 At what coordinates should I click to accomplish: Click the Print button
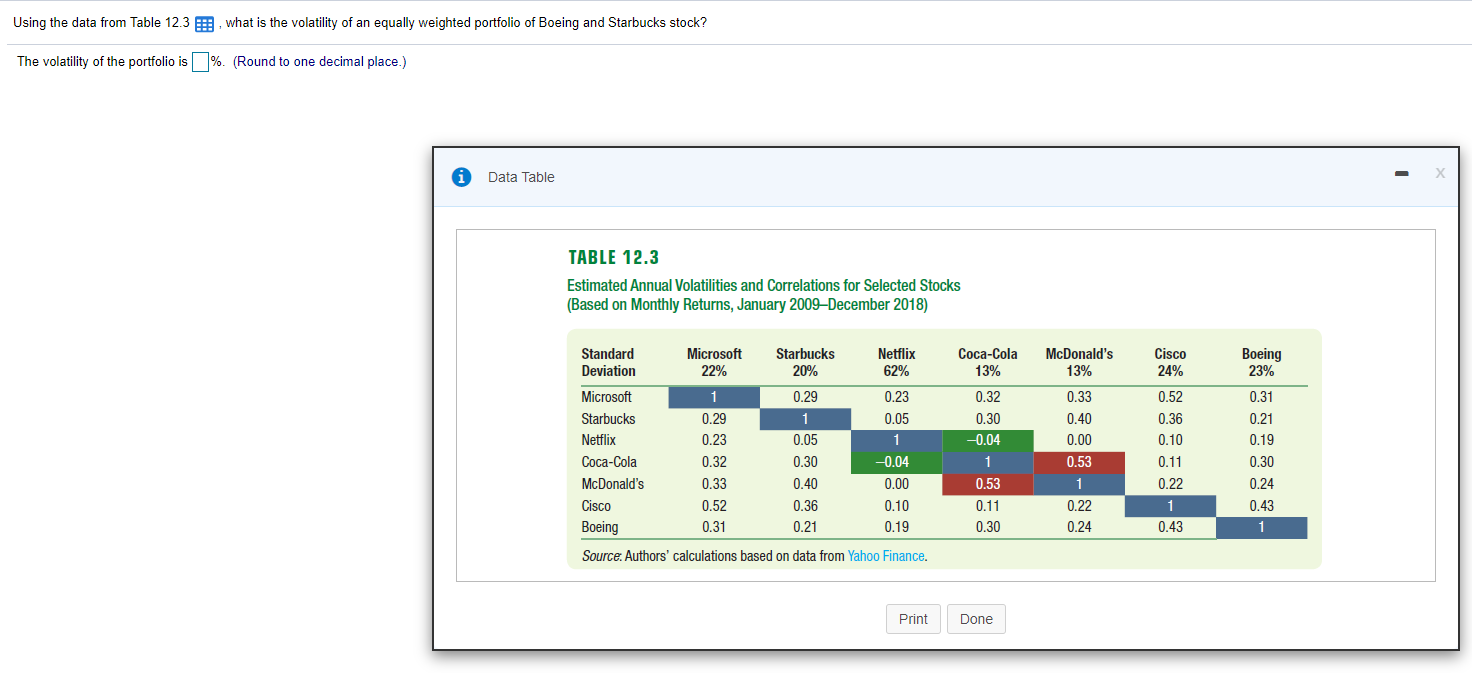coord(913,619)
